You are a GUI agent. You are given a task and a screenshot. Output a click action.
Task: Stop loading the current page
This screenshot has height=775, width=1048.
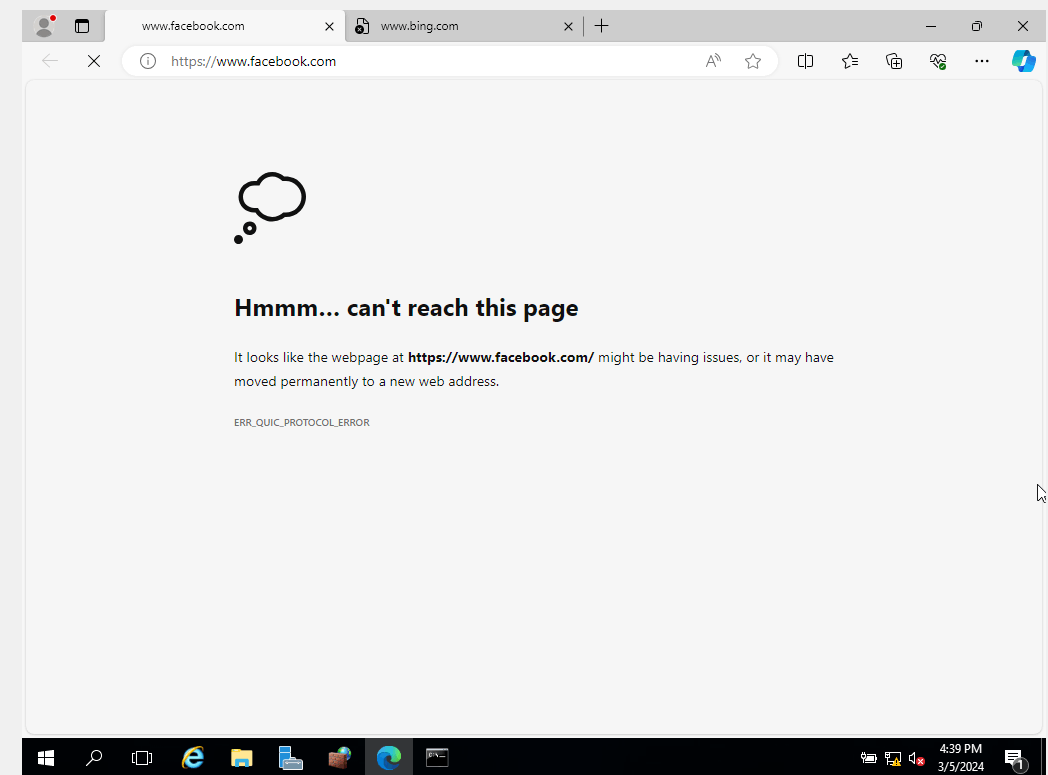pos(93,61)
